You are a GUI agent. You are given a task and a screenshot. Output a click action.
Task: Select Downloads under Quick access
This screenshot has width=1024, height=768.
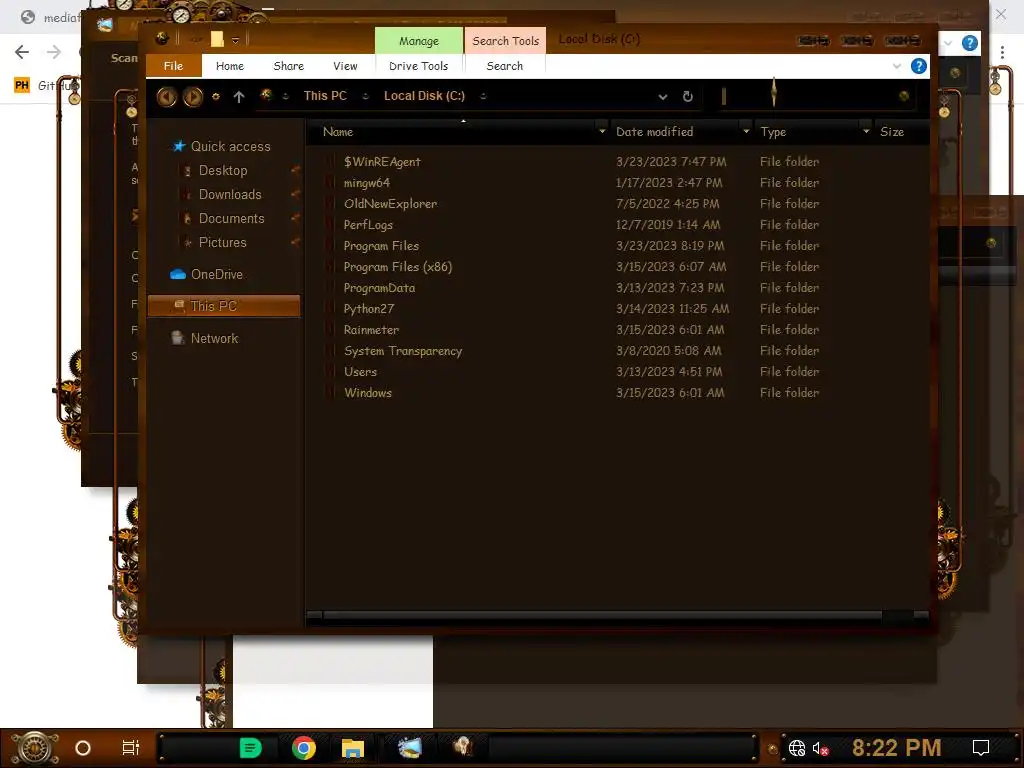[230, 195]
